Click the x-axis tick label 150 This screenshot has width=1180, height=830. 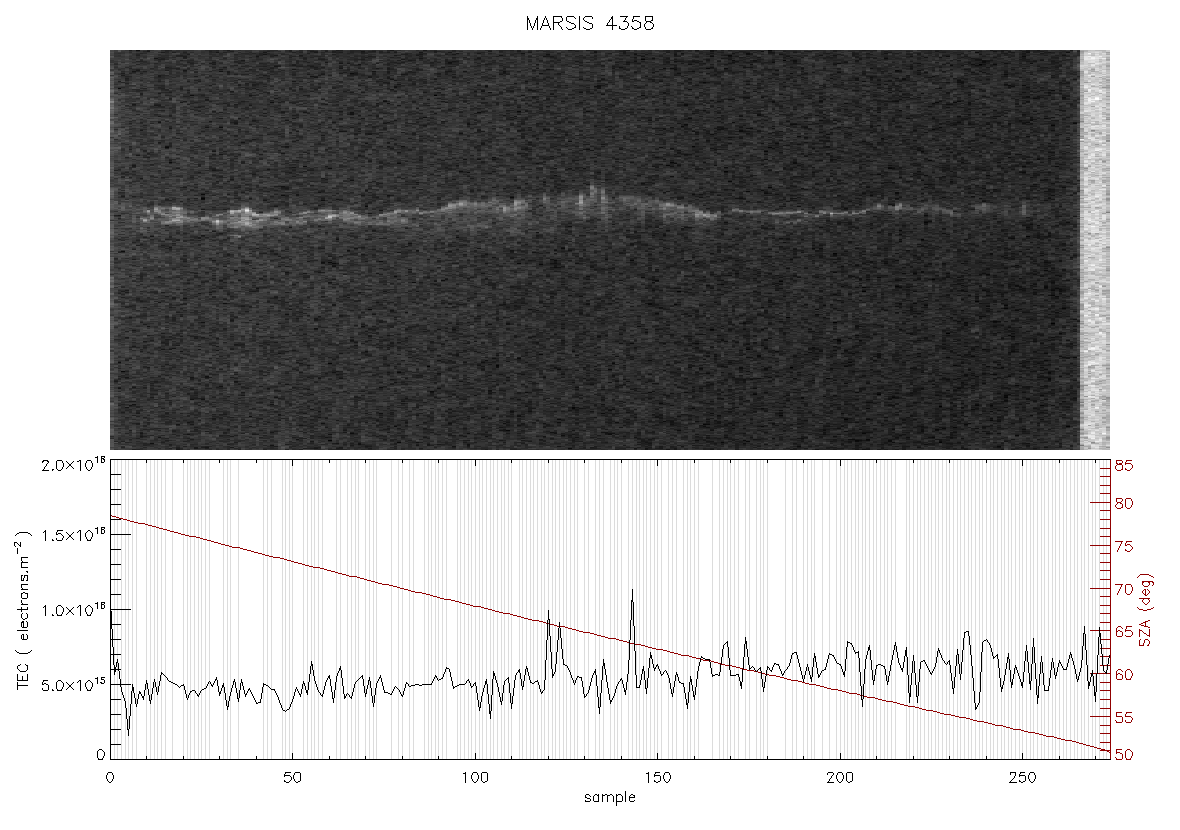[658, 777]
